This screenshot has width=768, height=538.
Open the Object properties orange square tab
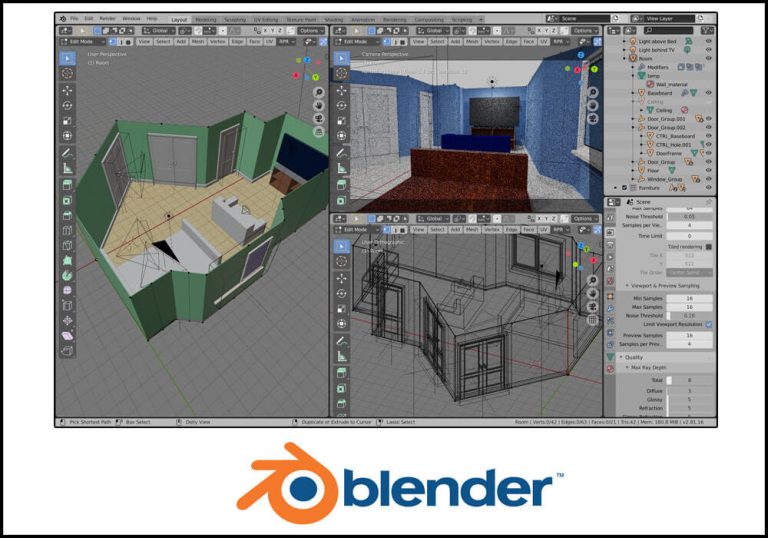point(610,296)
